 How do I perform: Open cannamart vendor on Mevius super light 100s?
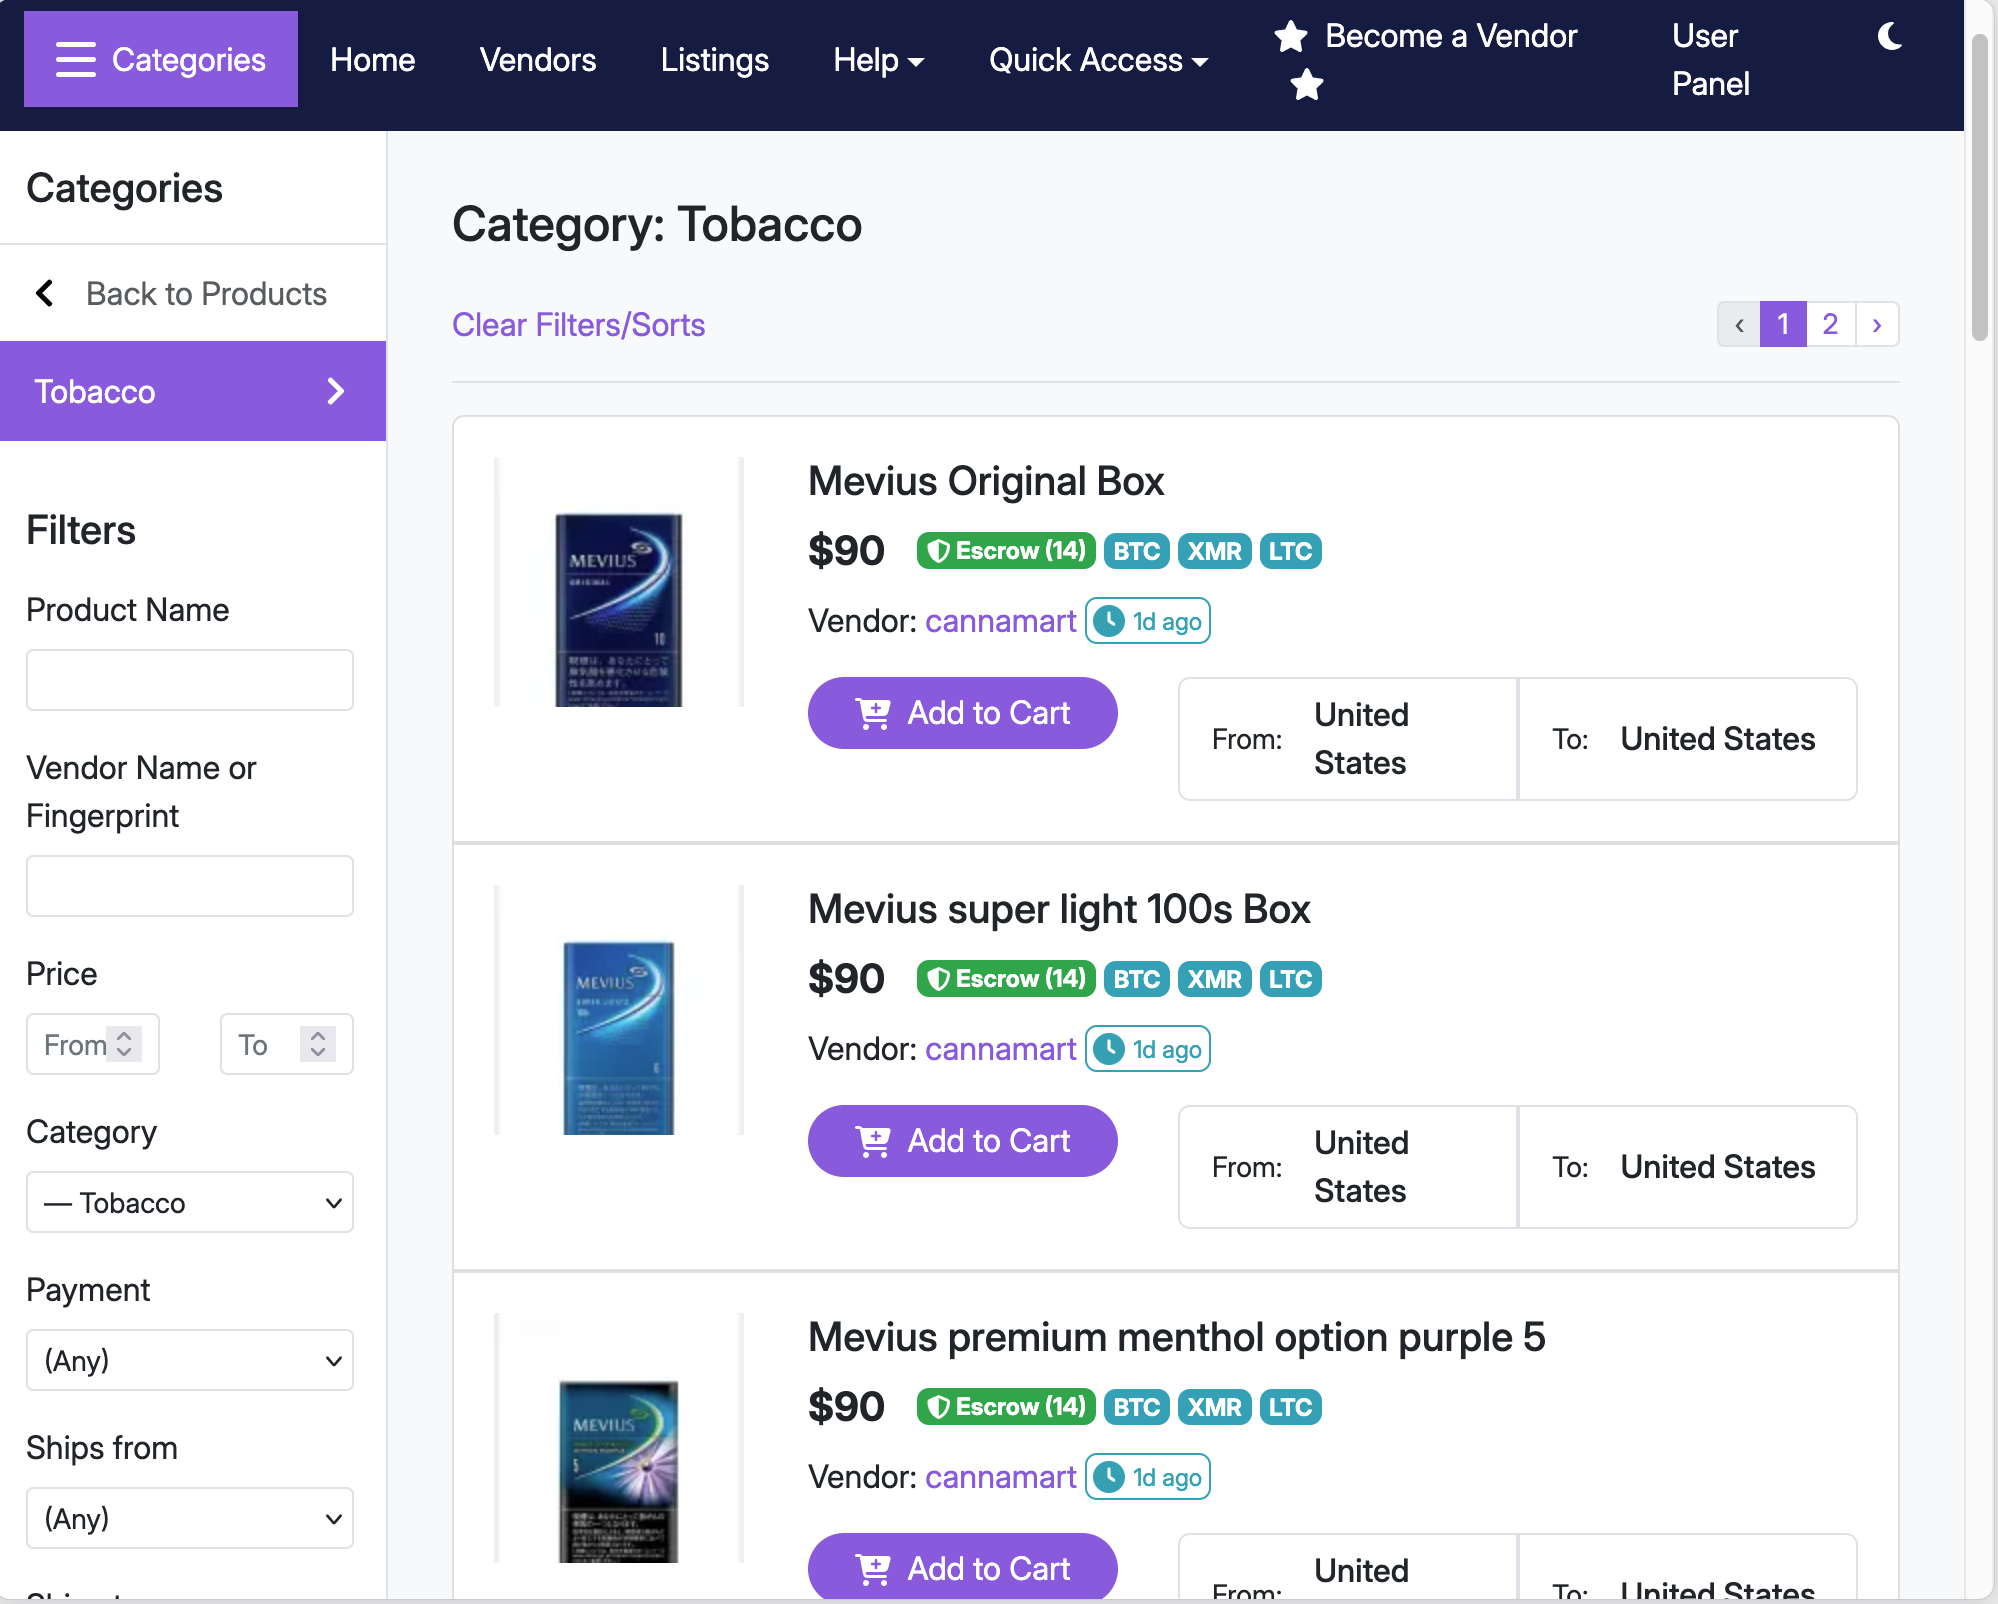(1000, 1049)
